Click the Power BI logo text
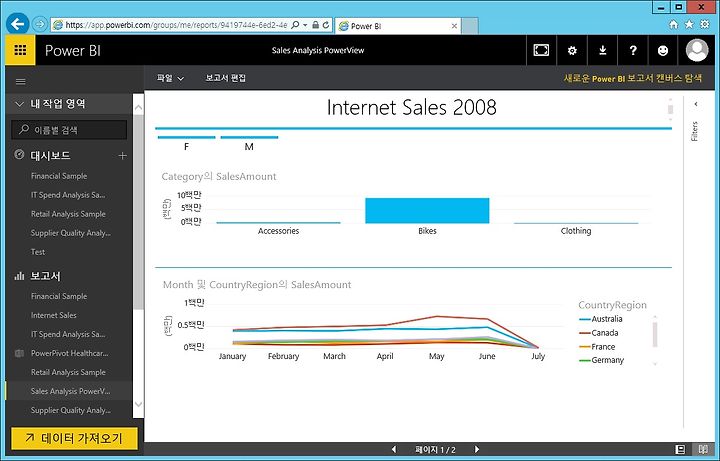This screenshot has height=461, width=720. pyautogui.click(x=73, y=50)
